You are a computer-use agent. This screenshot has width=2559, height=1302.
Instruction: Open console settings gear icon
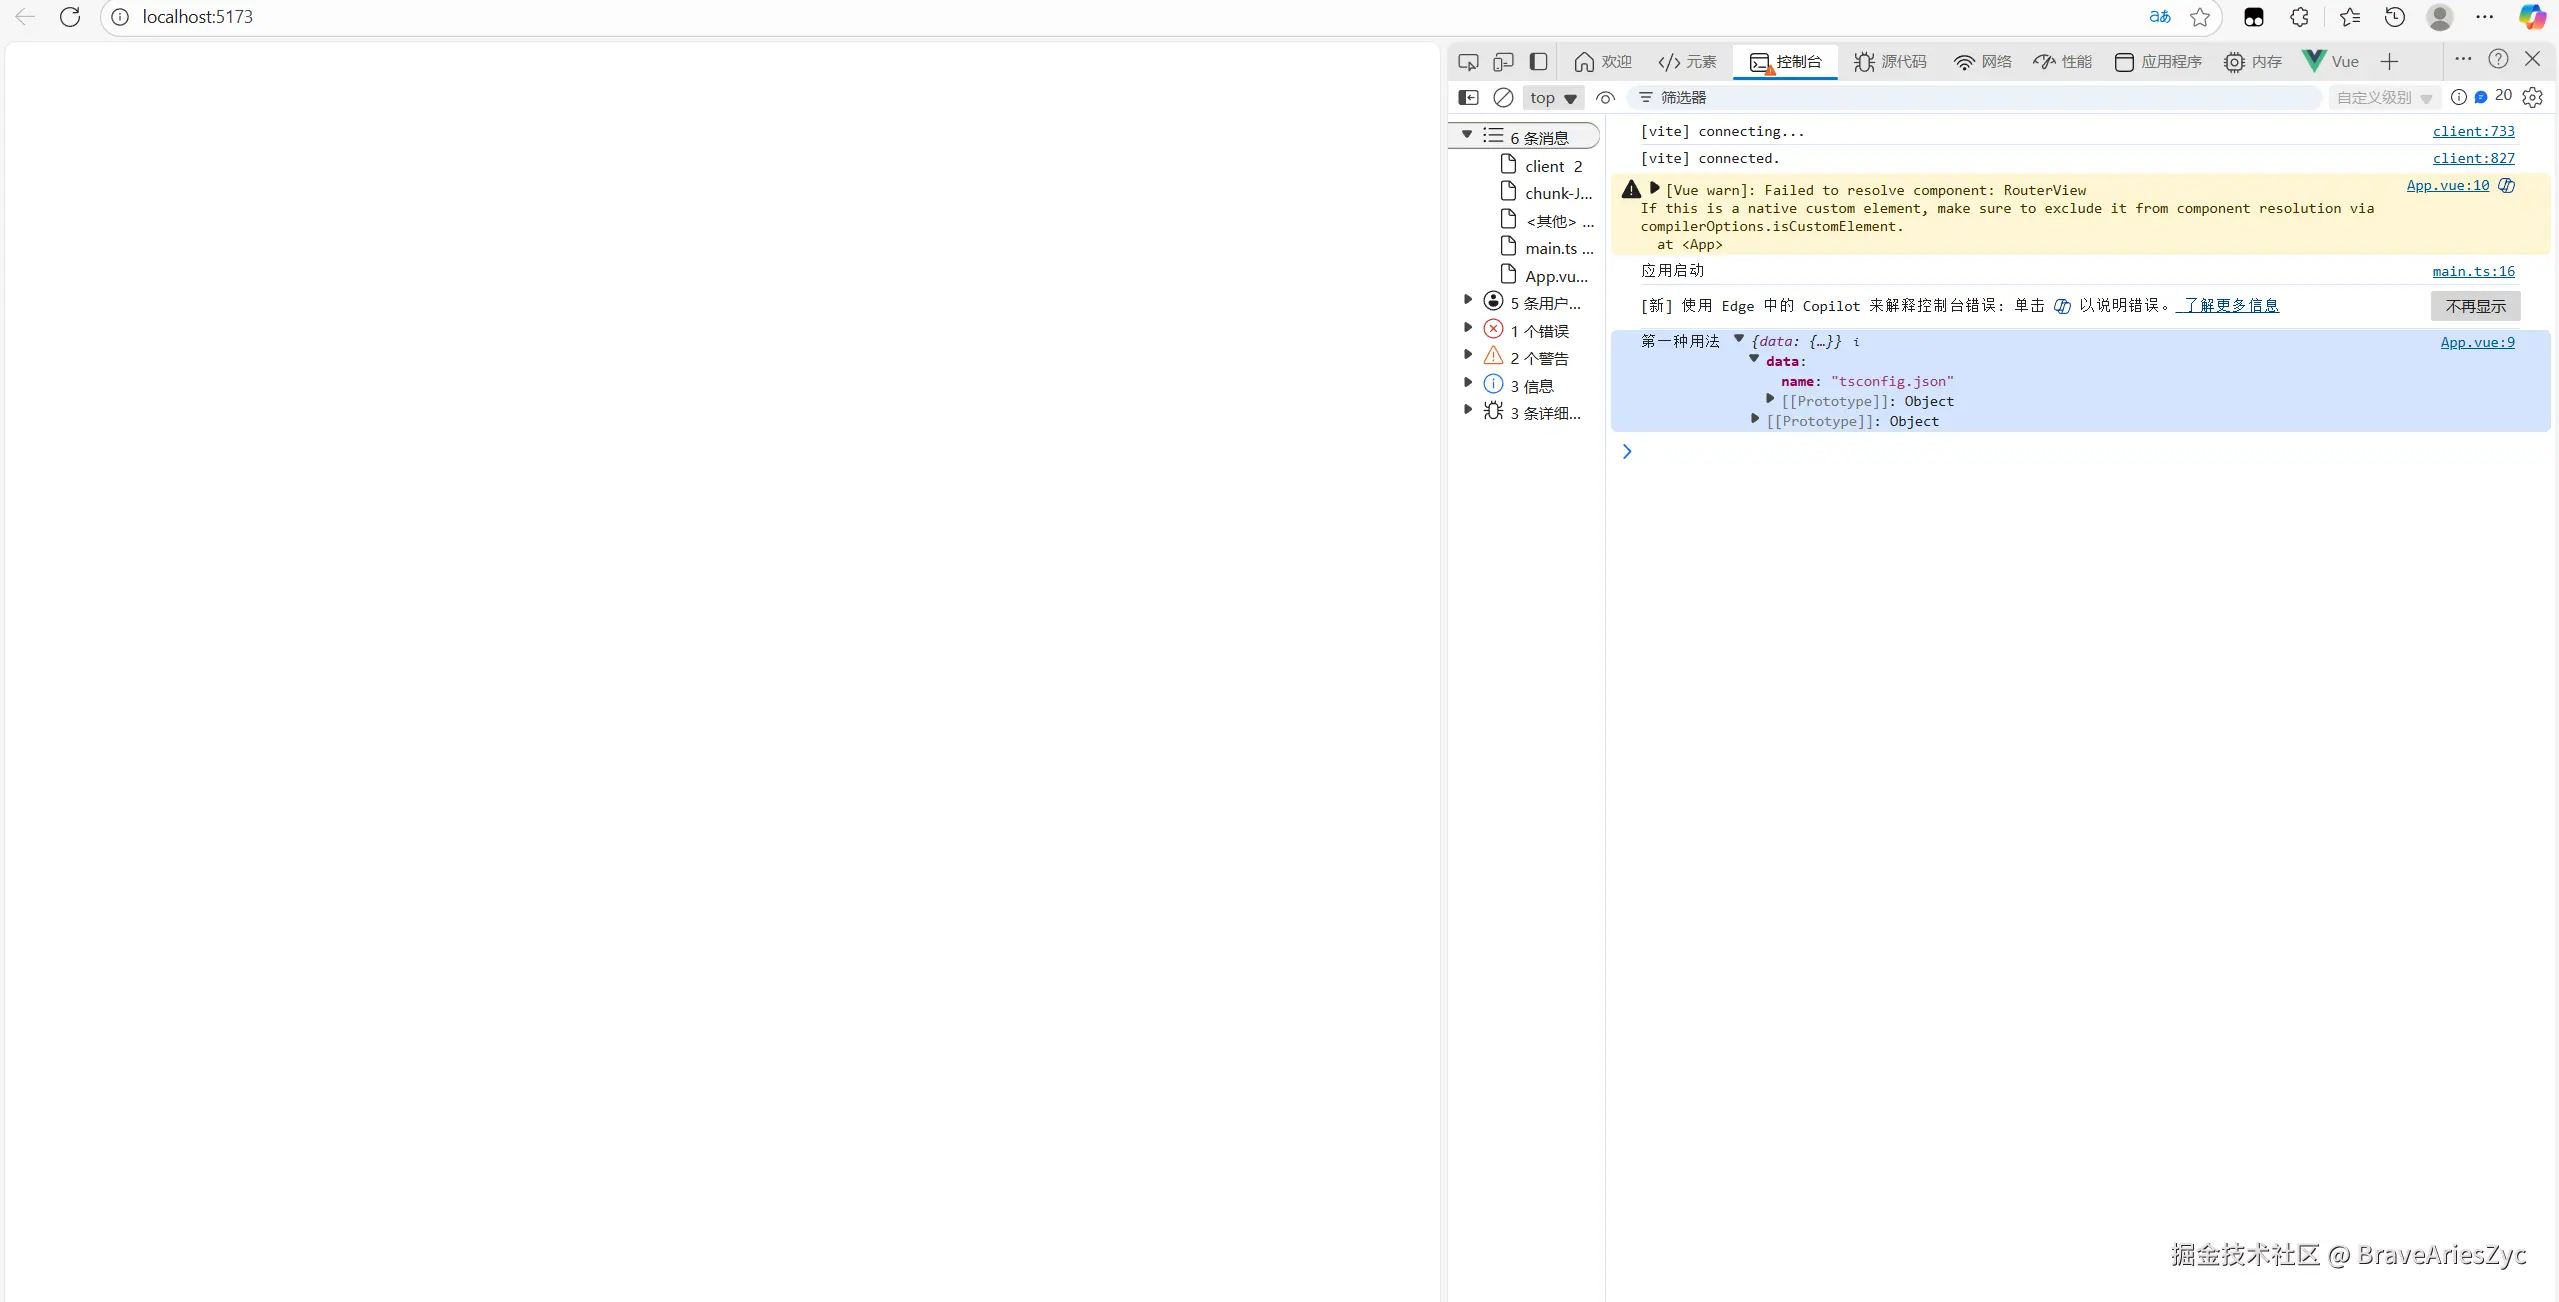click(x=2532, y=97)
